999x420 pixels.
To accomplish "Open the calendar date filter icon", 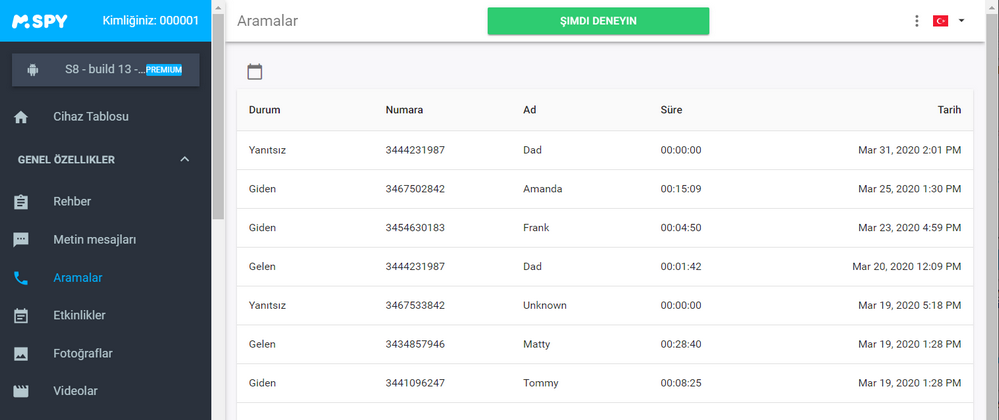I will pyautogui.click(x=255, y=72).
